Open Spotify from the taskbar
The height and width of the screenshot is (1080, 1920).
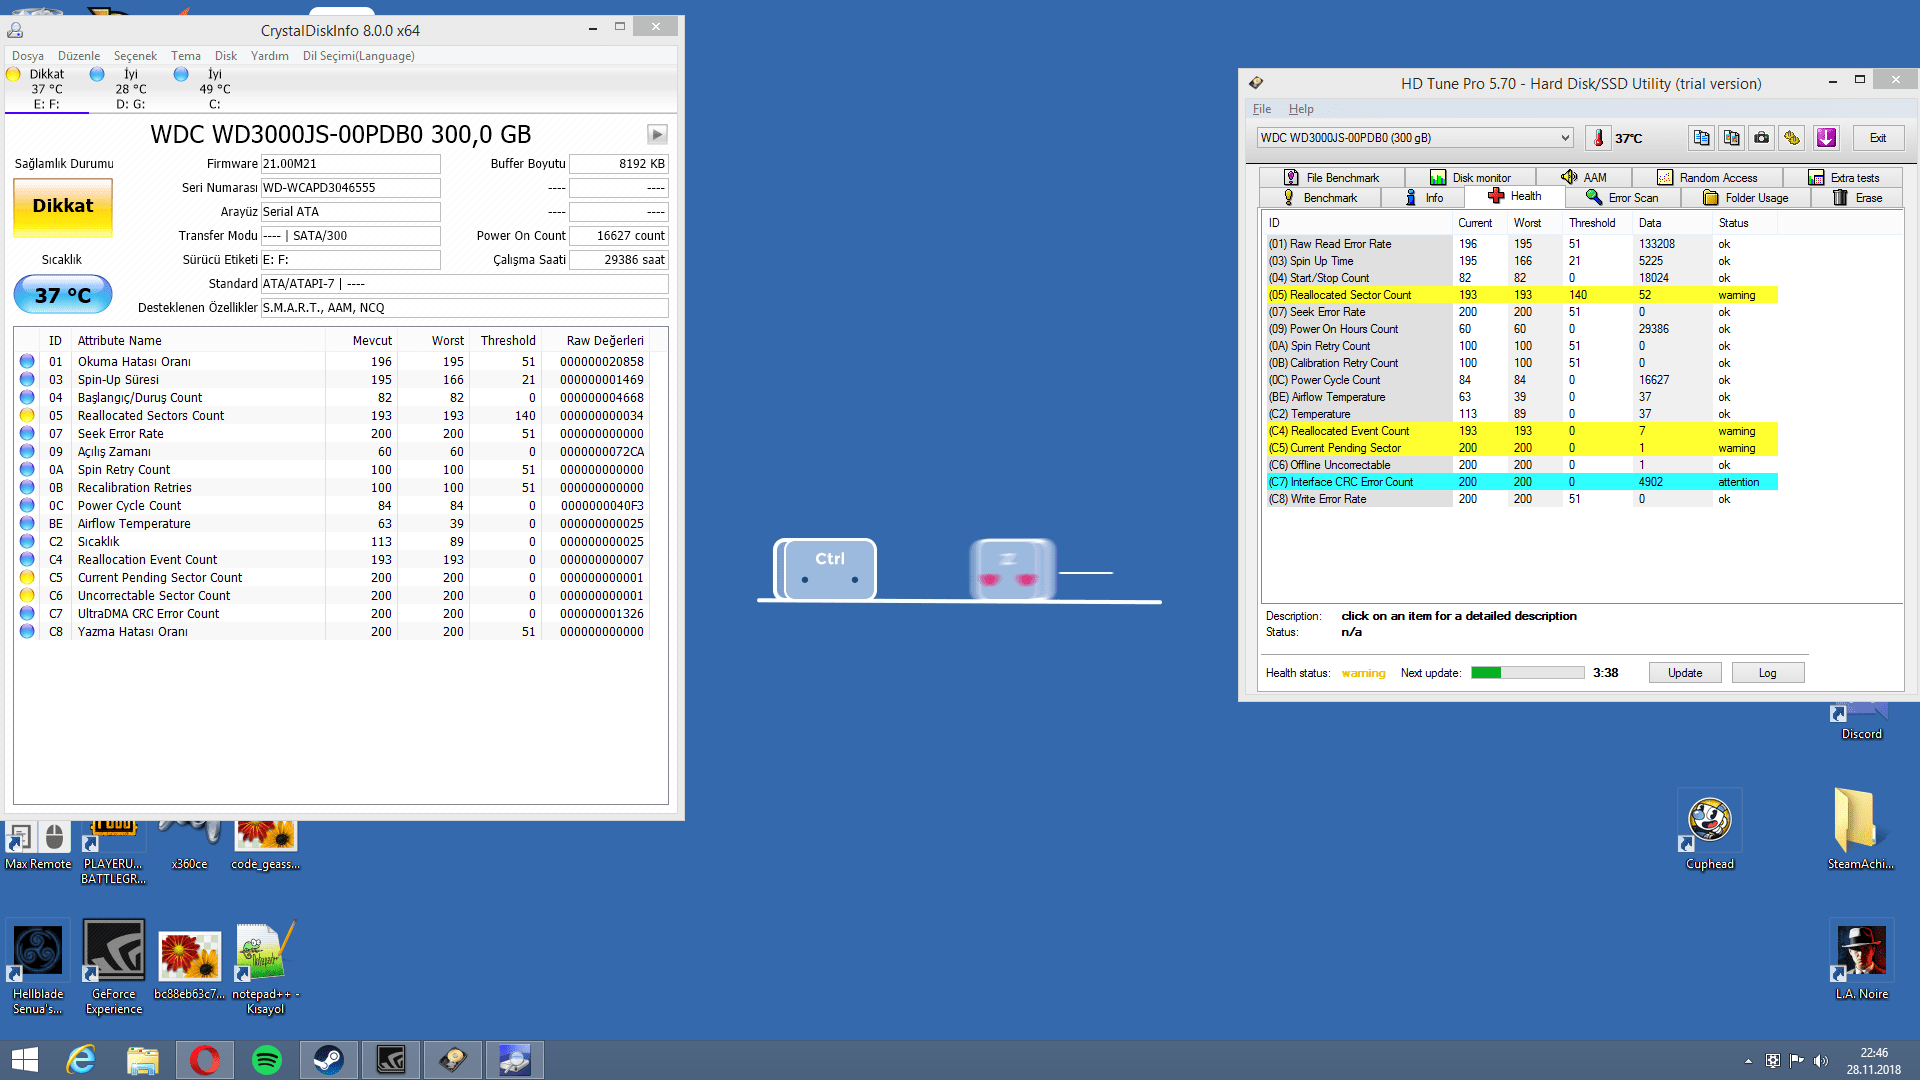click(x=267, y=1060)
